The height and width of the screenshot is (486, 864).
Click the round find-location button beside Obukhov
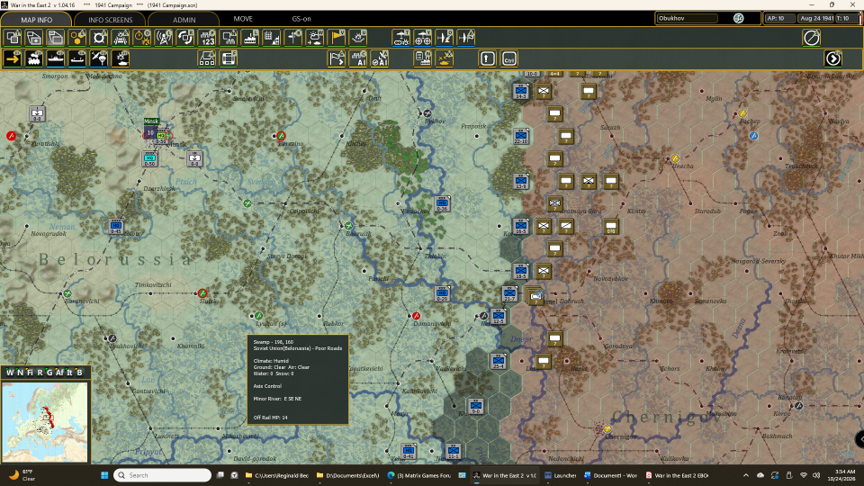coord(738,18)
